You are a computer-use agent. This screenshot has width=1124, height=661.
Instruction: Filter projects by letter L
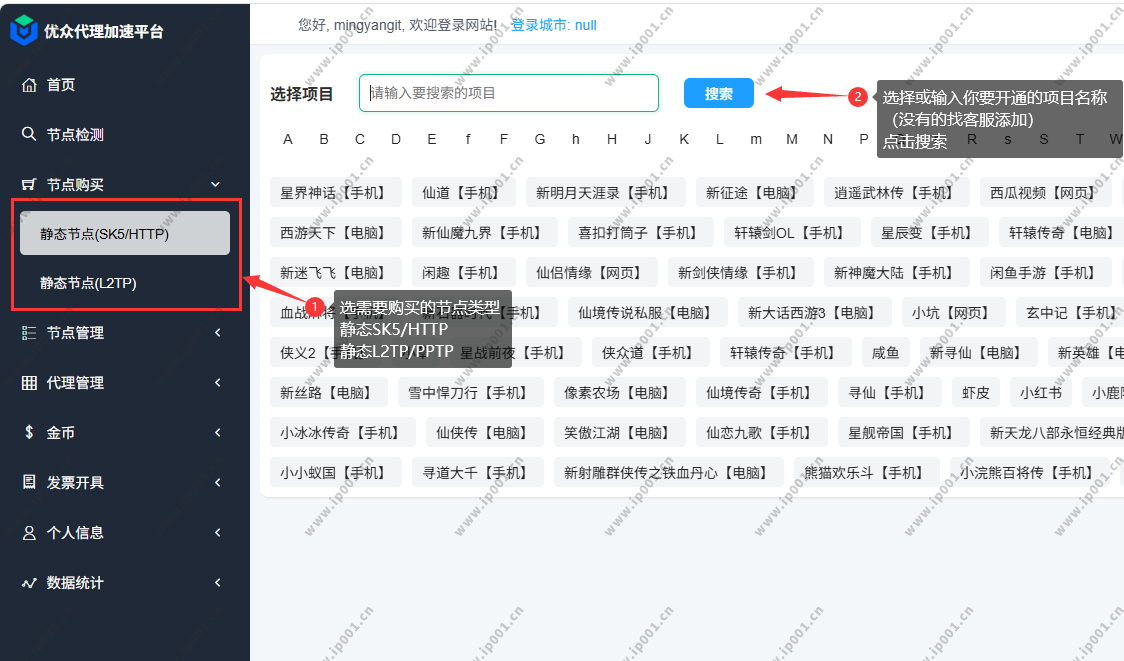(x=720, y=139)
